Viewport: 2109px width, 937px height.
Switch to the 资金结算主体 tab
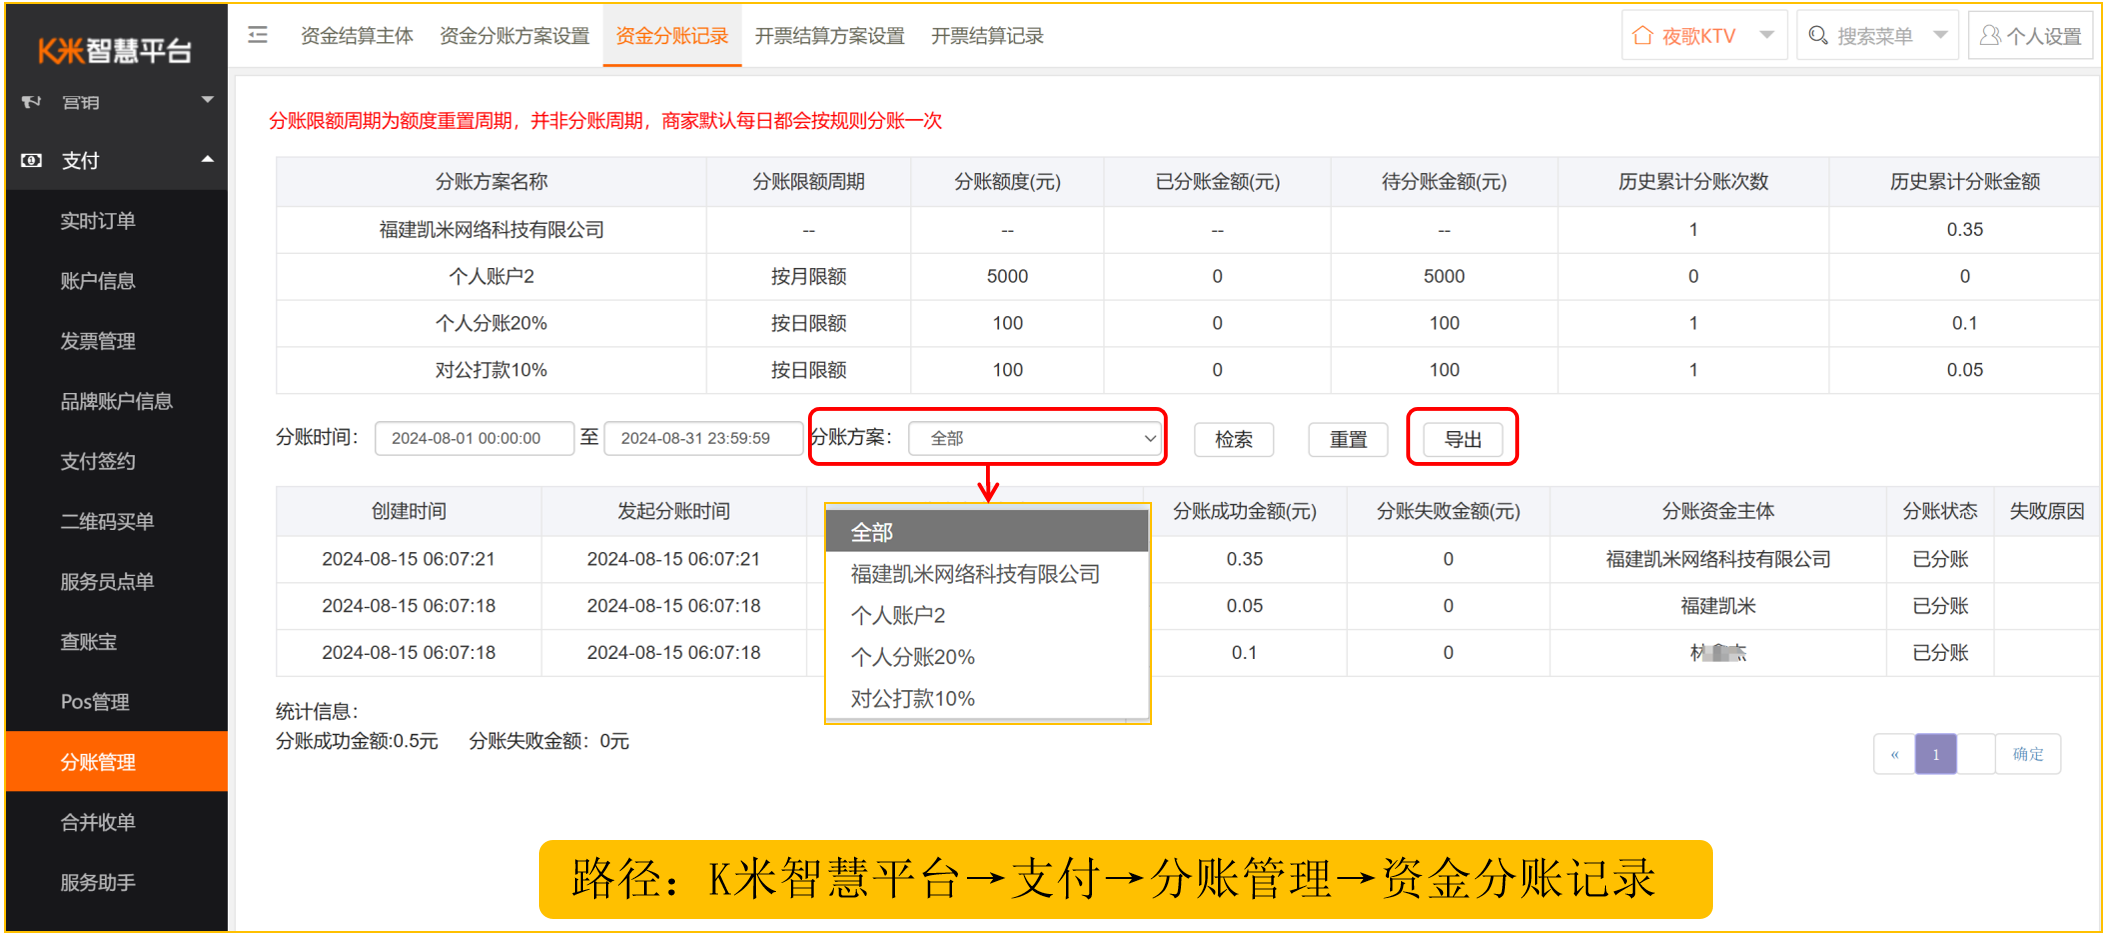pyautogui.click(x=357, y=36)
